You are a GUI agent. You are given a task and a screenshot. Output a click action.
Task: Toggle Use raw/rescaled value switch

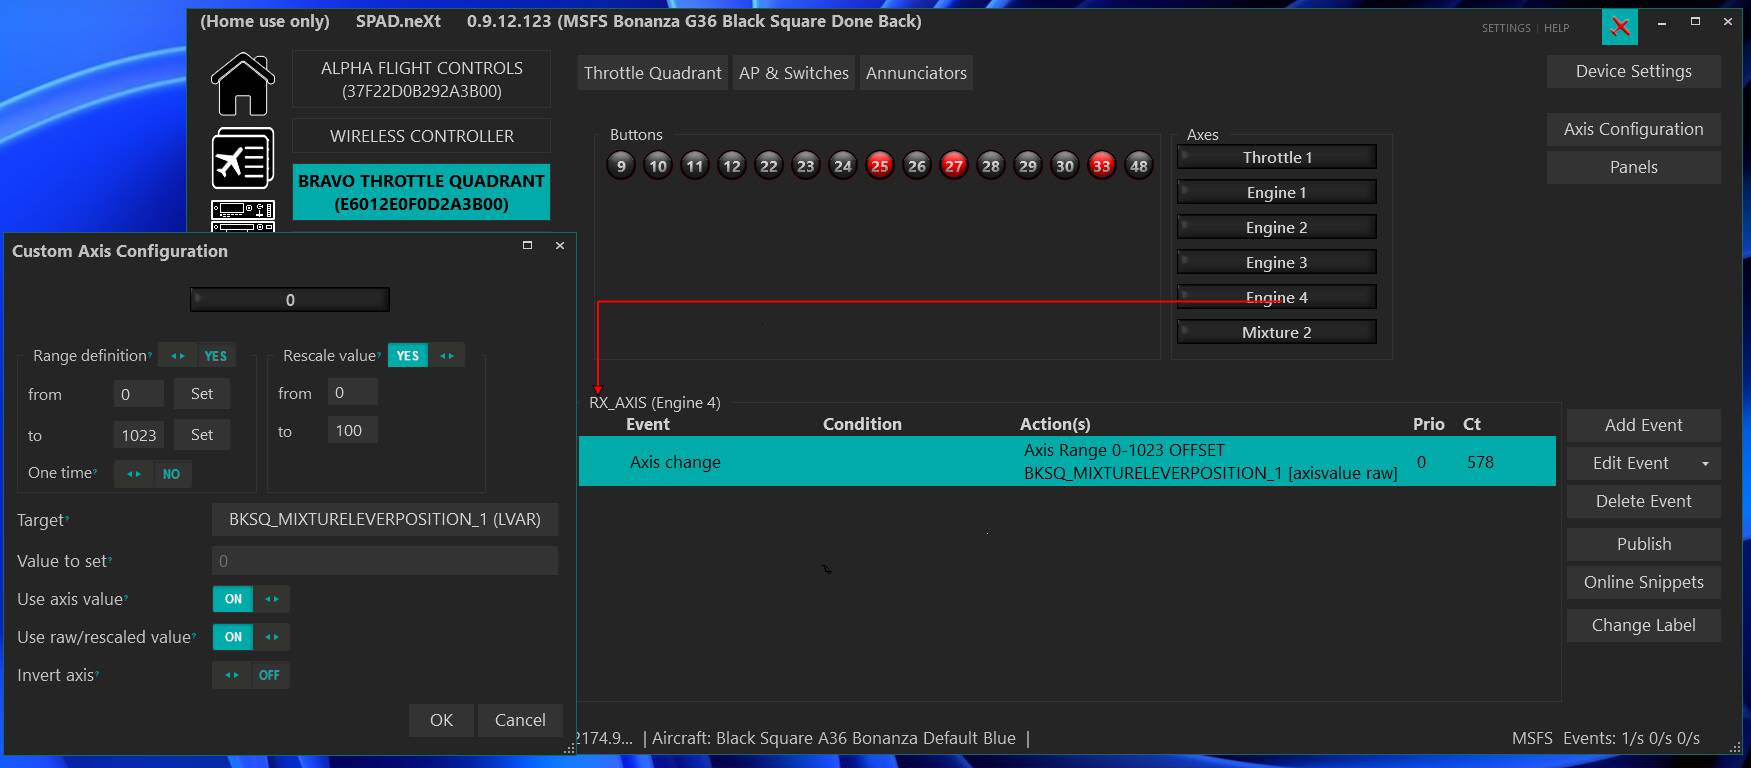click(251, 637)
